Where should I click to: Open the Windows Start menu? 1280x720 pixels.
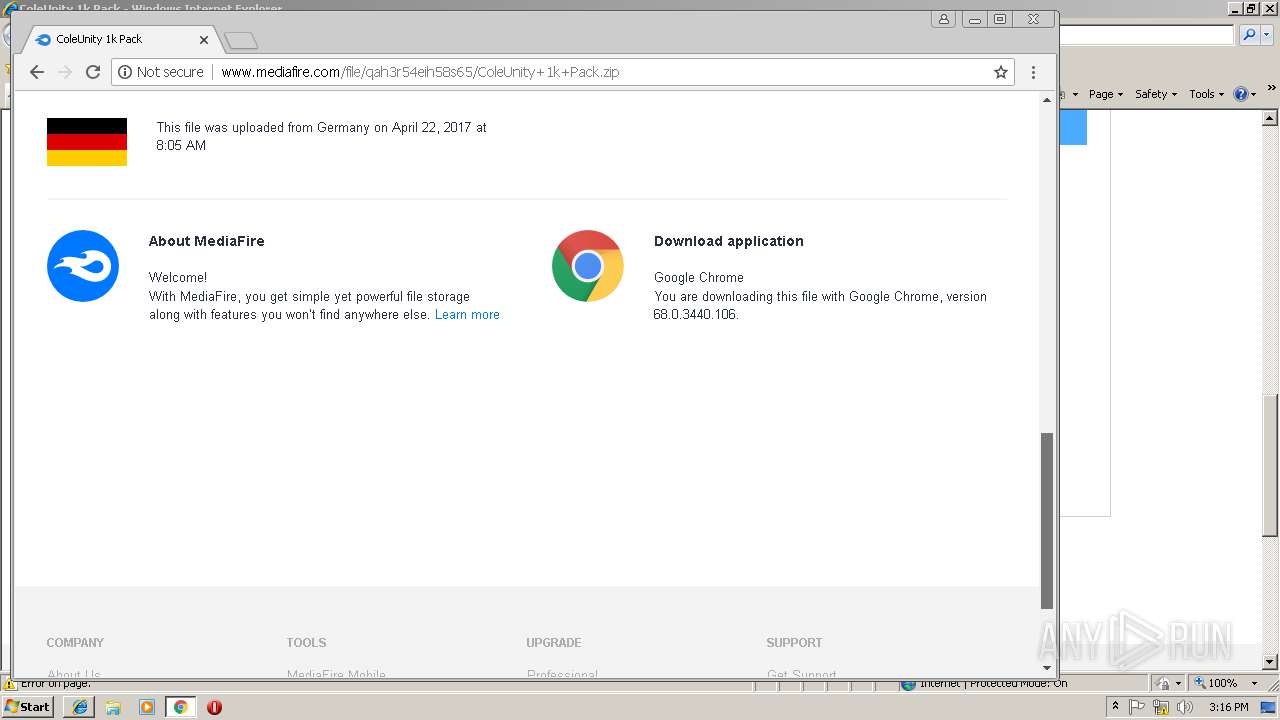point(27,706)
